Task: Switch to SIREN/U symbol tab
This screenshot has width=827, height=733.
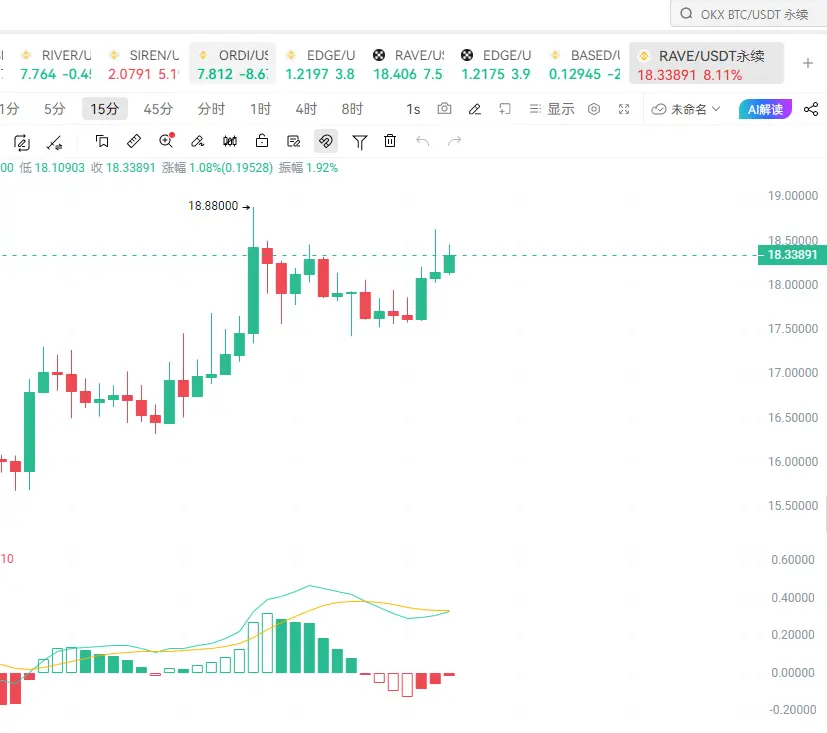Action: 143,64
